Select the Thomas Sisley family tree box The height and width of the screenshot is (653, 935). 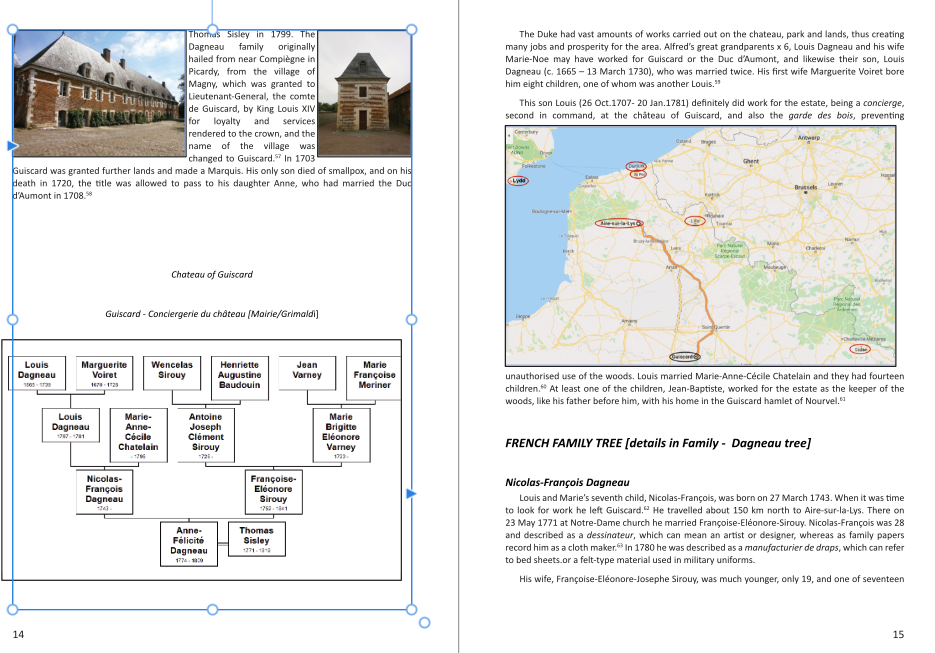pyautogui.click(x=256, y=539)
